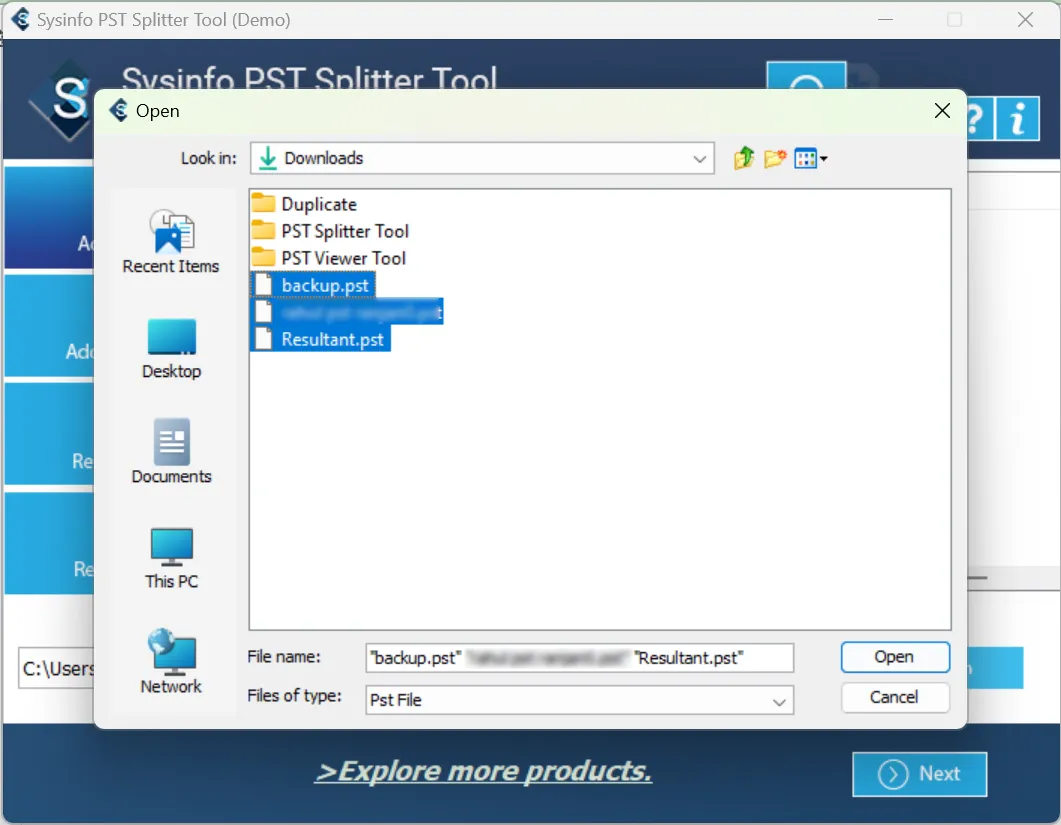Create a new folder using toolbar icon
The image size is (1061, 825).
775,158
